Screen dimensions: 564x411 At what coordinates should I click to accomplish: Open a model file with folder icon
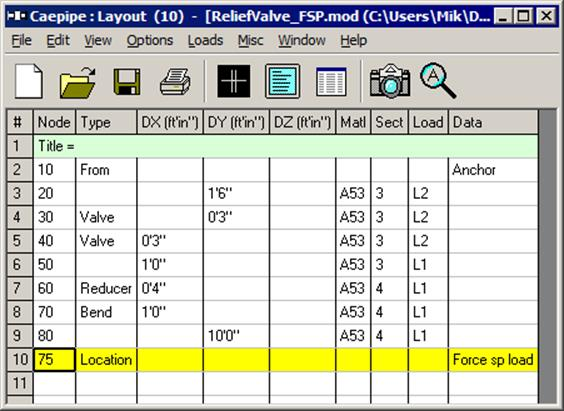(77, 82)
